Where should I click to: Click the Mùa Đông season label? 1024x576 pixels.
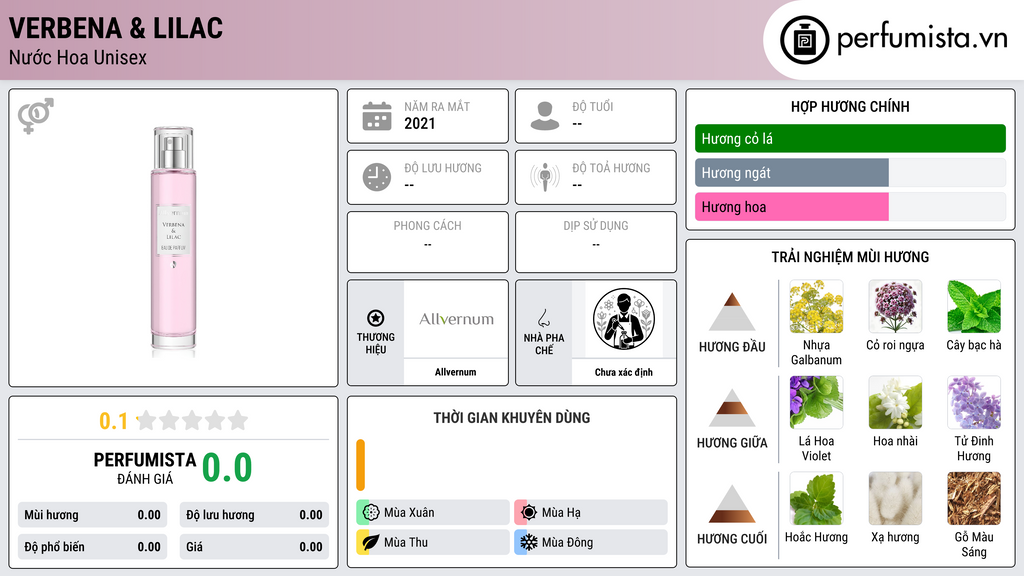point(567,542)
